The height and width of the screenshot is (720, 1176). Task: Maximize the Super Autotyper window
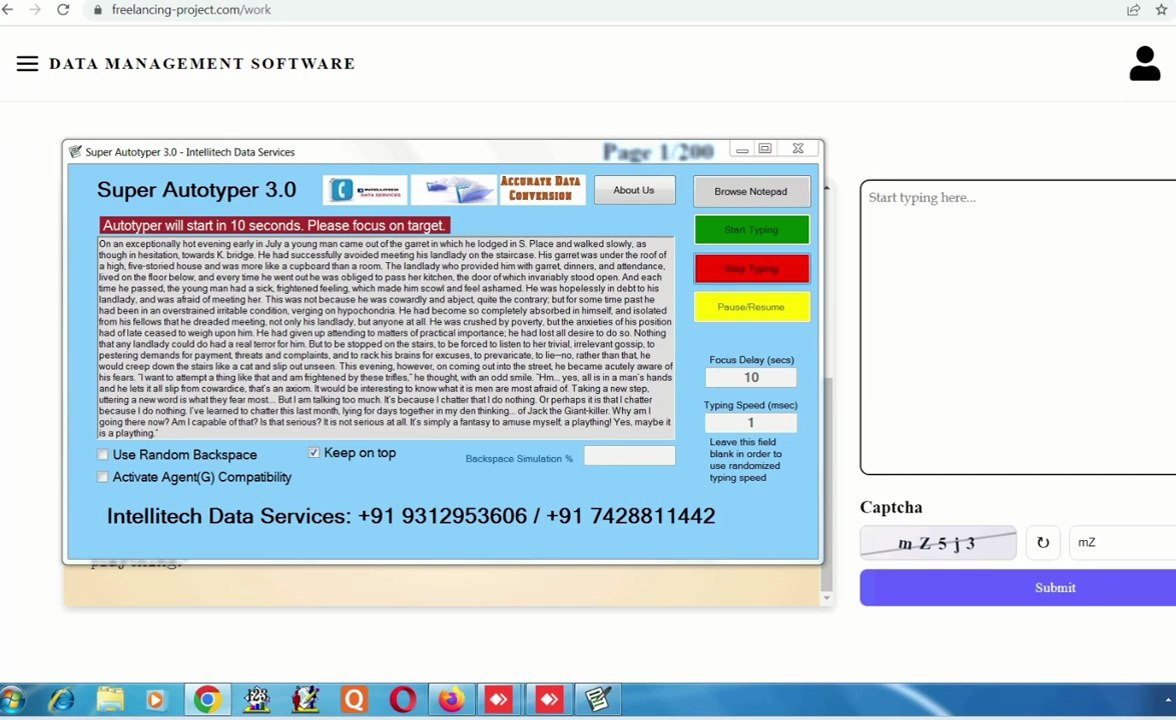coord(765,148)
